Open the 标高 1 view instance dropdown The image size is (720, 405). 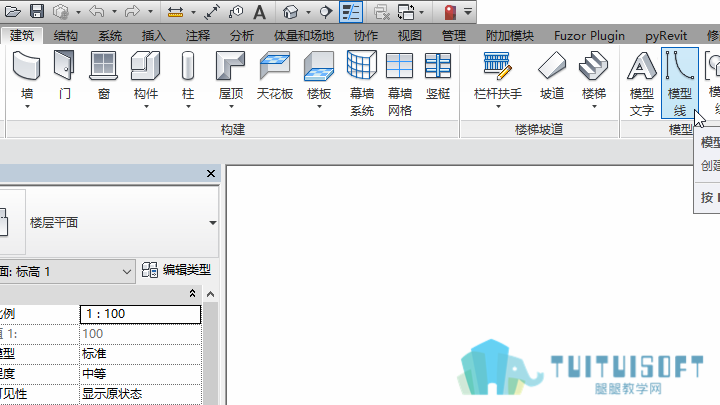(127, 272)
